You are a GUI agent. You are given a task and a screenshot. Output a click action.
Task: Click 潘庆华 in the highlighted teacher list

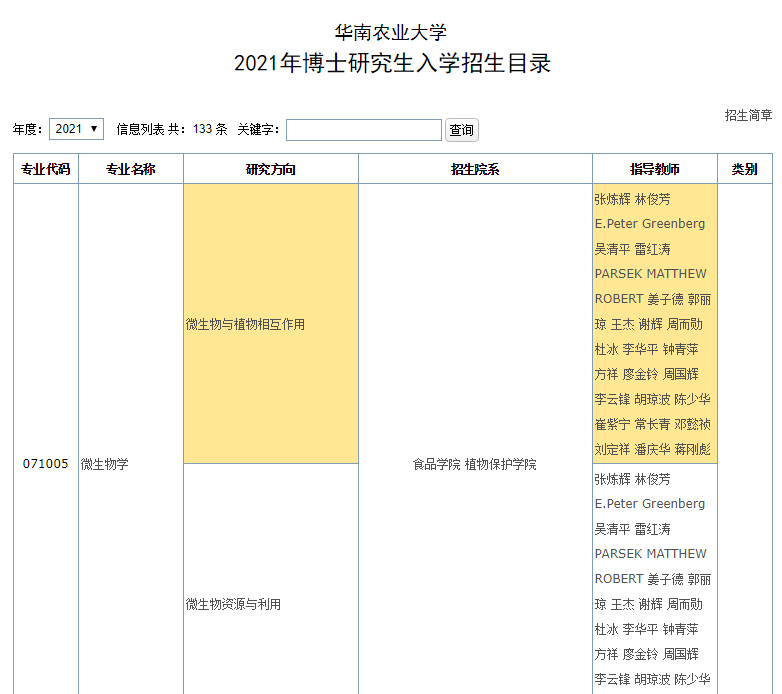click(652, 449)
